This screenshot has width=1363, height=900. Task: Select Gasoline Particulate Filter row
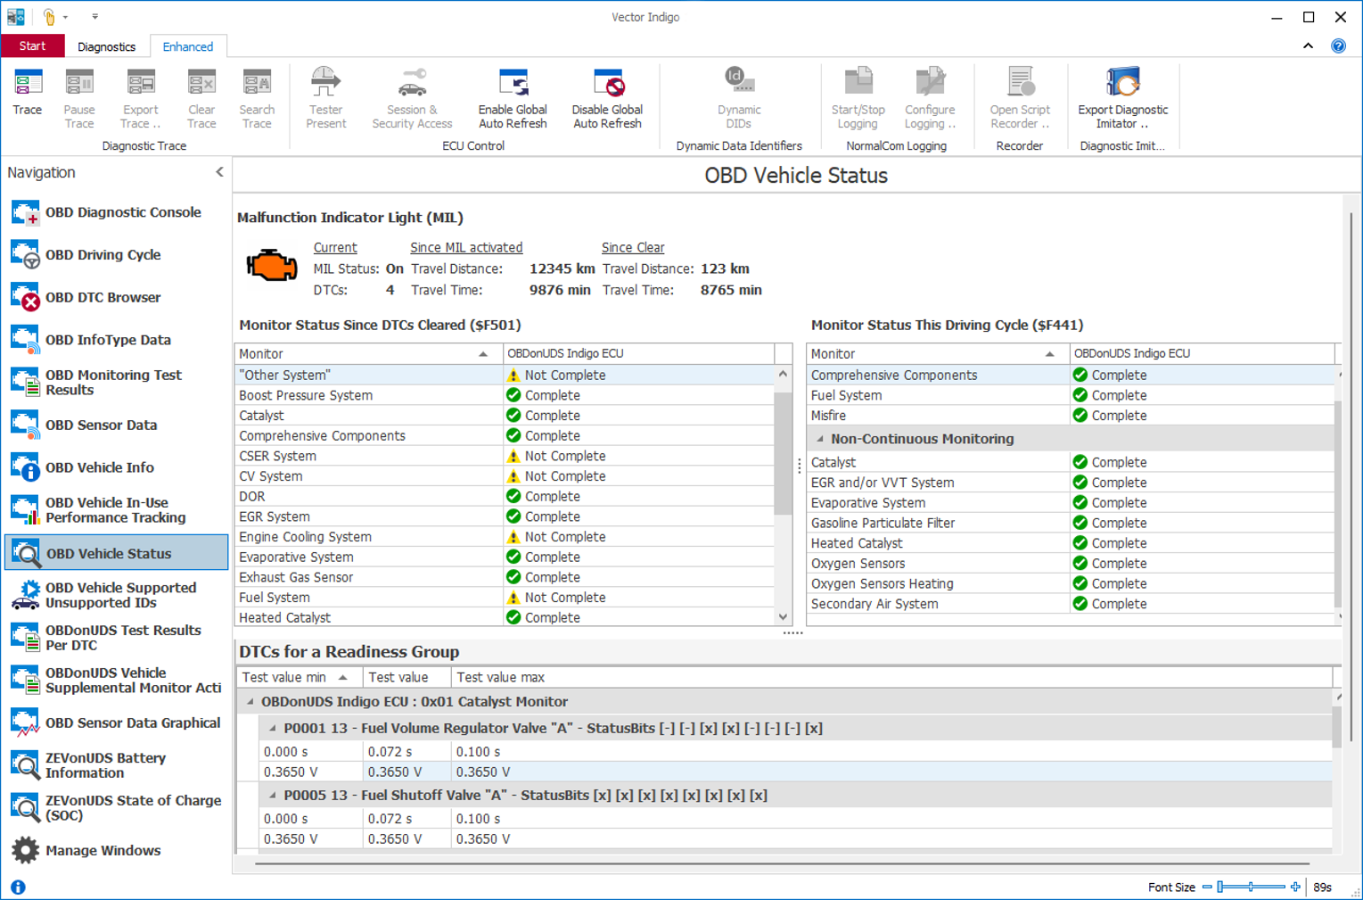[1071, 523]
